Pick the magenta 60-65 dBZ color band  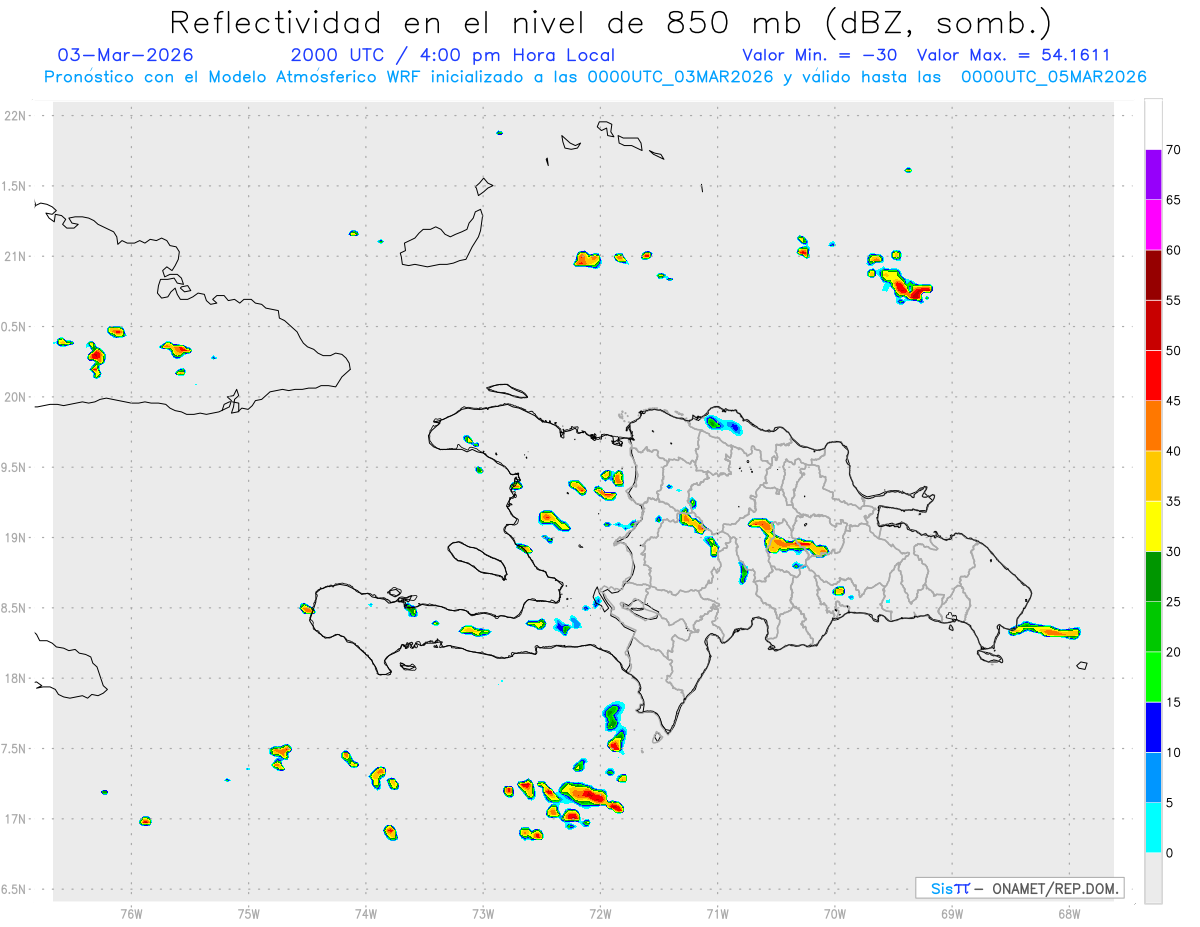click(x=1154, y=224)
